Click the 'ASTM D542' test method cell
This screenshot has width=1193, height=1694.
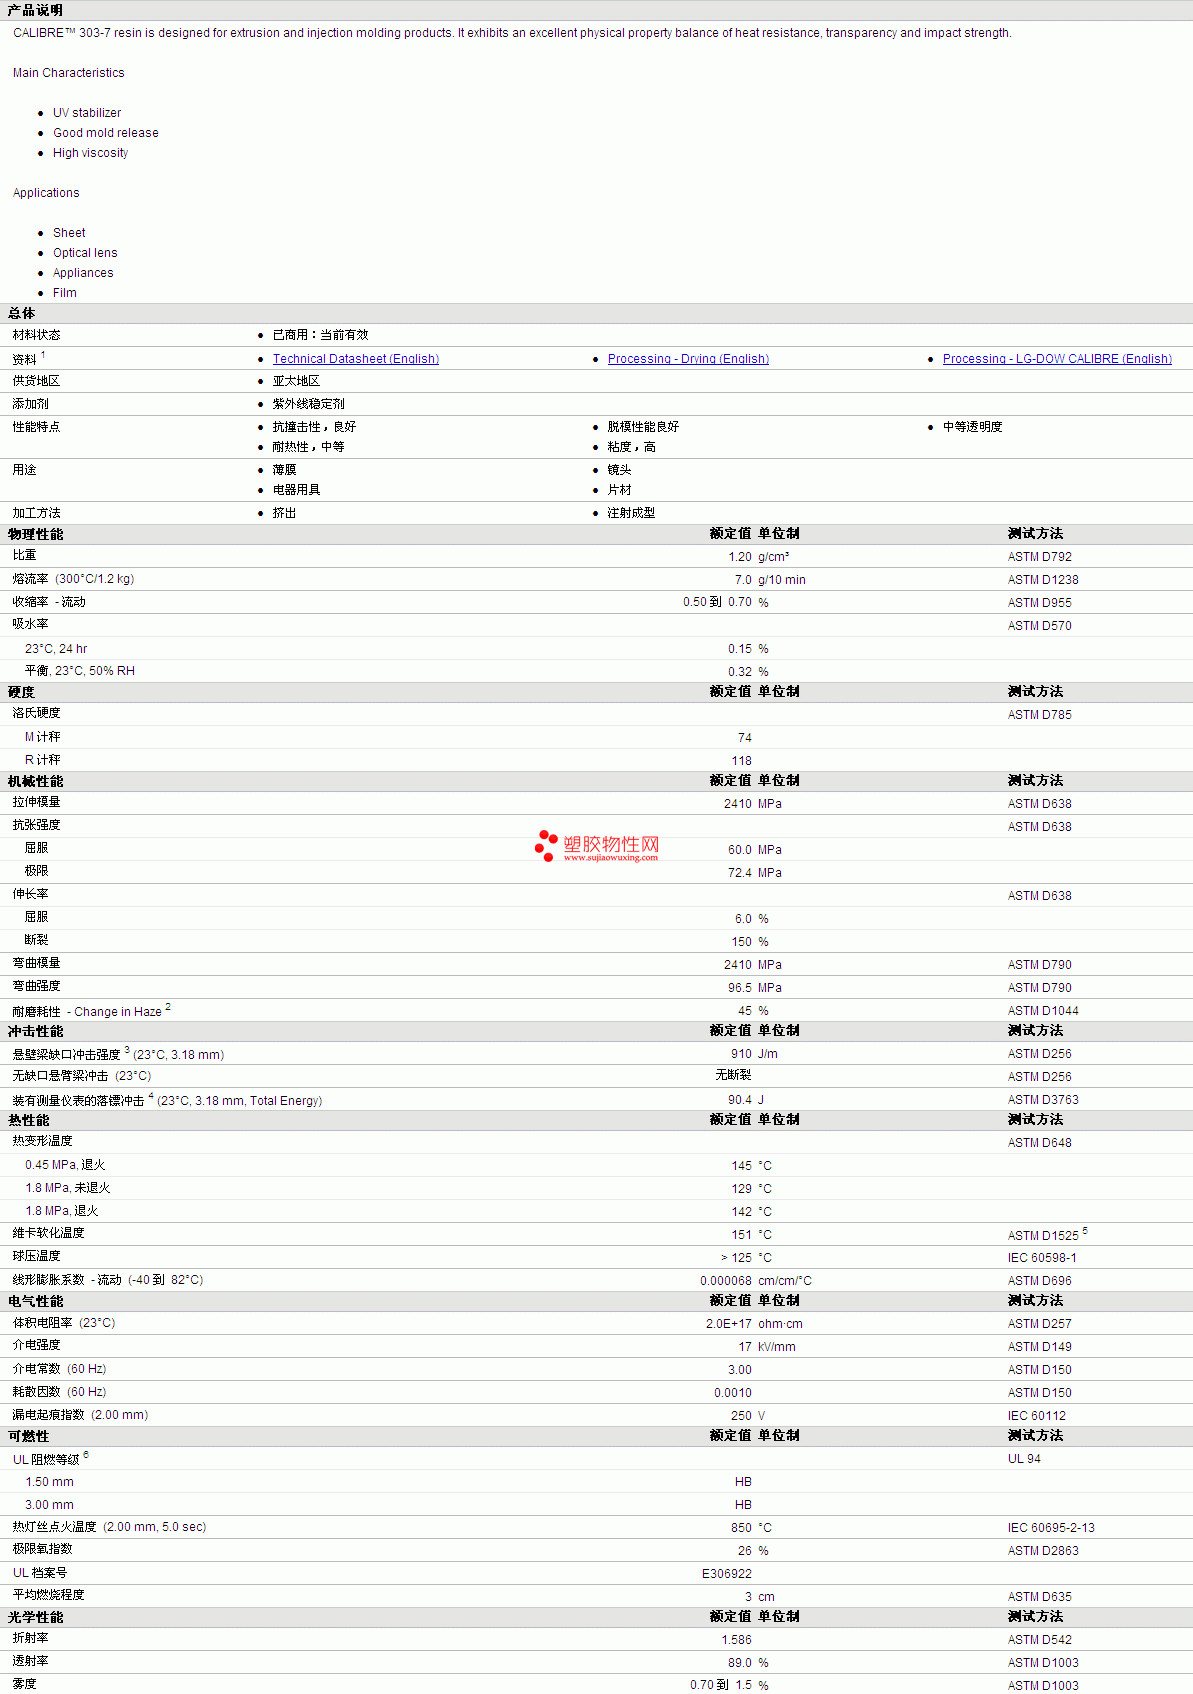point(1040,1640)
